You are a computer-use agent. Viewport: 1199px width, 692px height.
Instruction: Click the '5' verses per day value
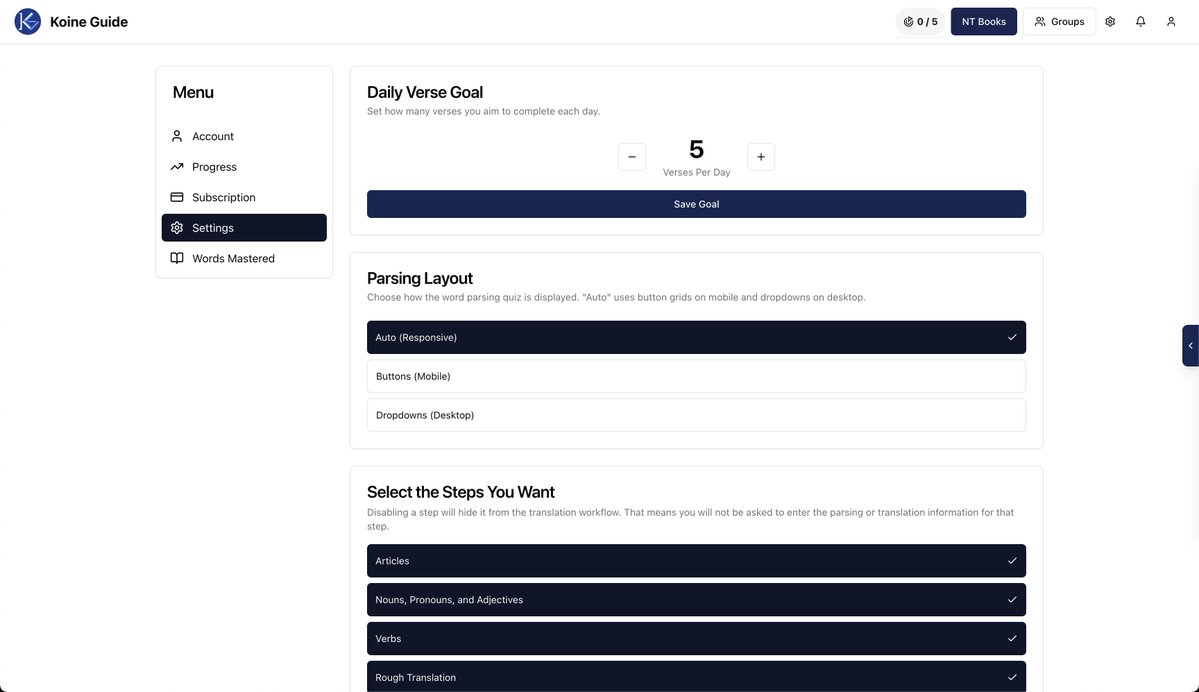tap(696, 148)
